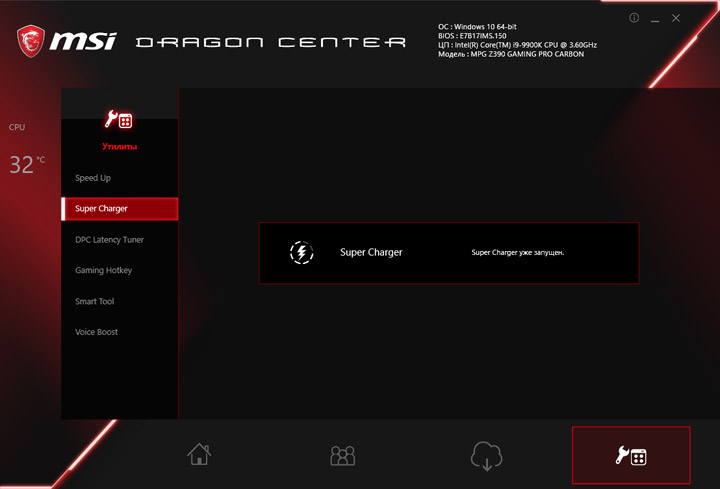Click the red Утилиты heading label
The height and width of the screenshot is (489, 720).
119,146
